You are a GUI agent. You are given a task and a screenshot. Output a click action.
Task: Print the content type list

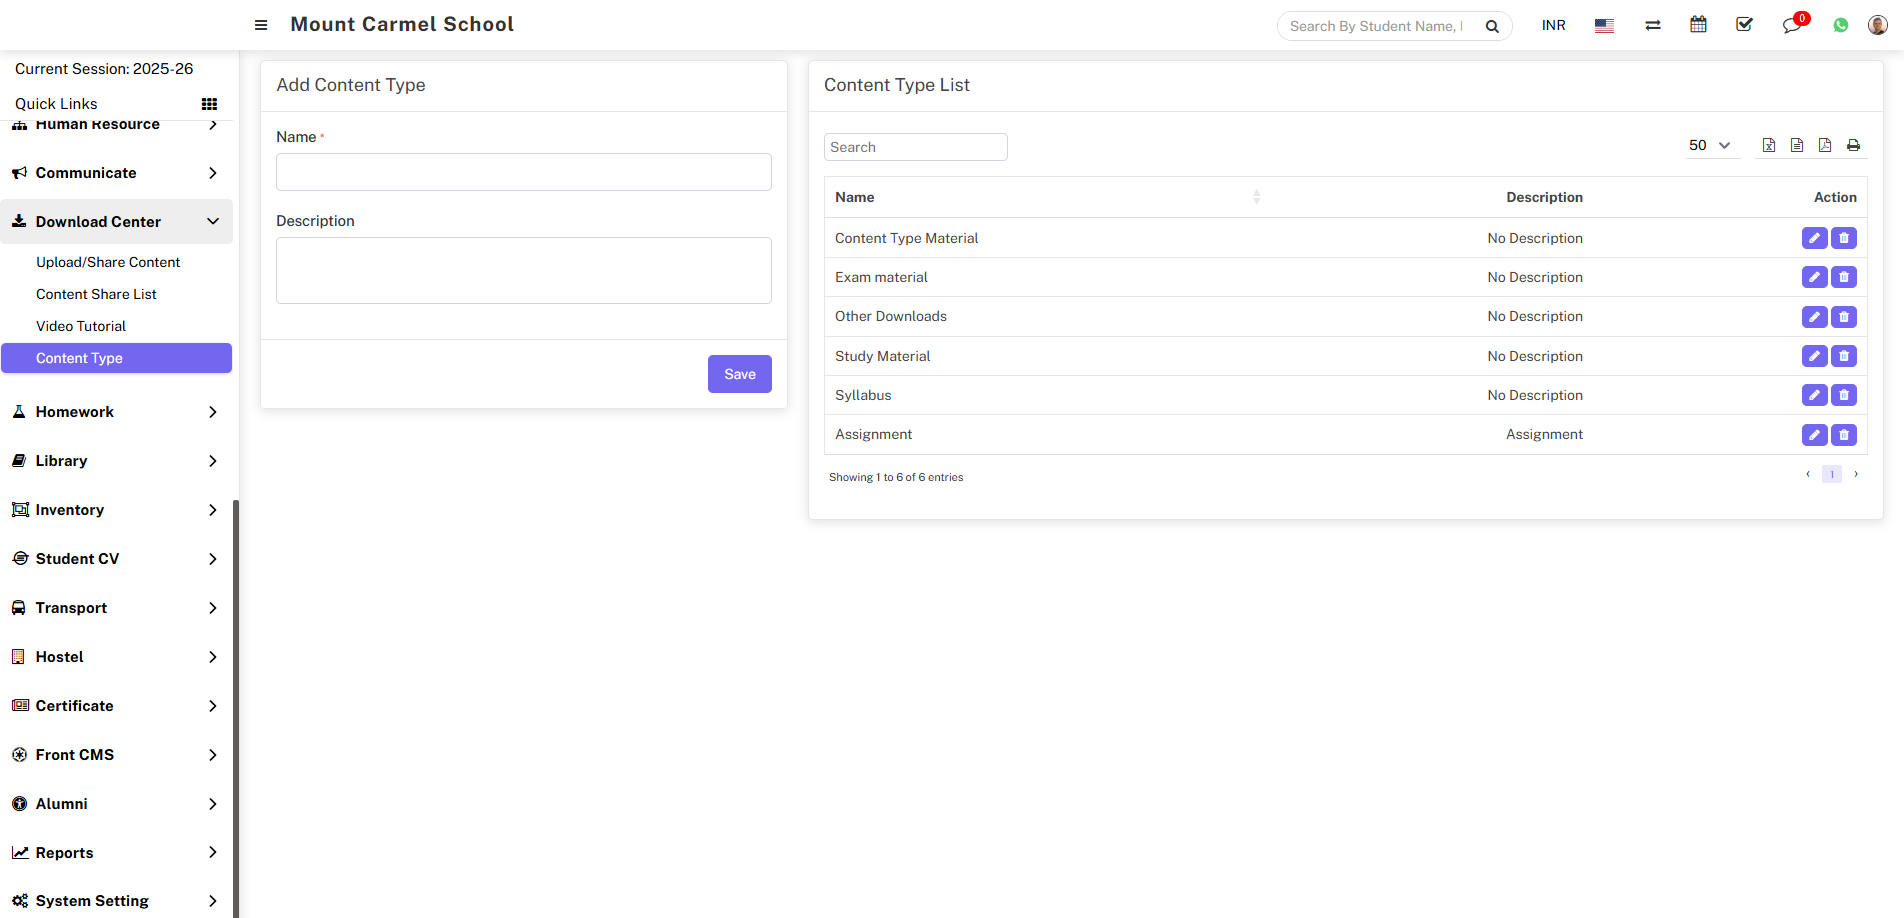click(1853, 146)
